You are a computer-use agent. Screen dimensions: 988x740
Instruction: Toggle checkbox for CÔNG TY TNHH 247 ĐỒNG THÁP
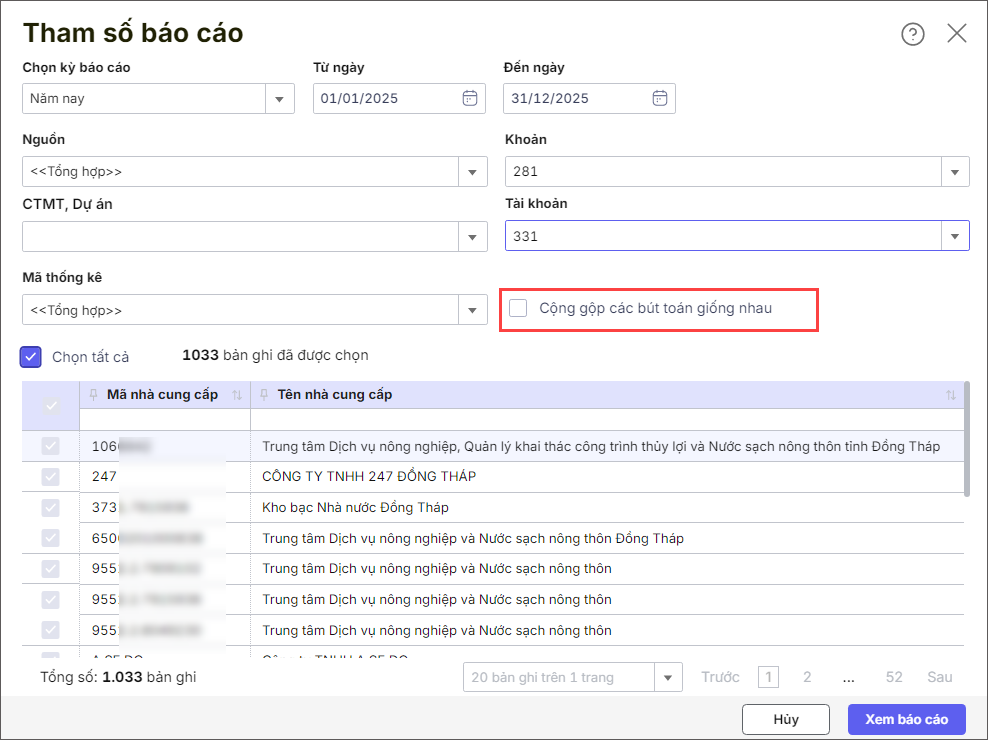[50, 477]
